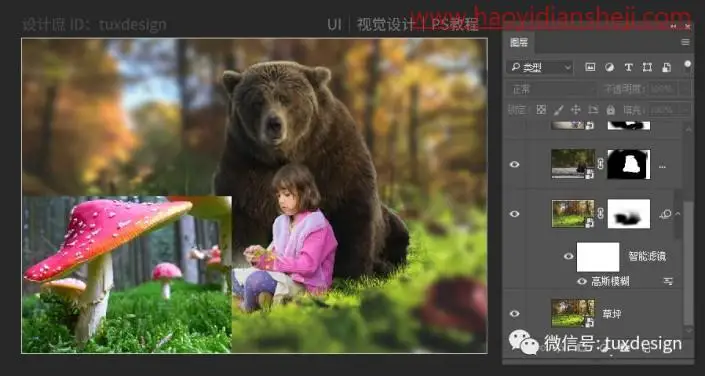Viewport: 705px width, 376px height.
Task: Hide the 草坪 layer
Action: [x=514, y=313]
